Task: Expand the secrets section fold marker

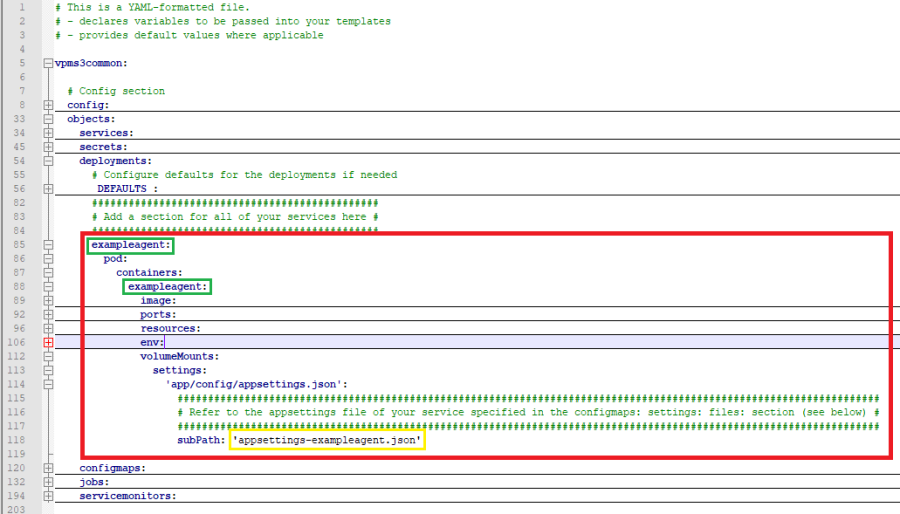Action: tap(47, 147)
